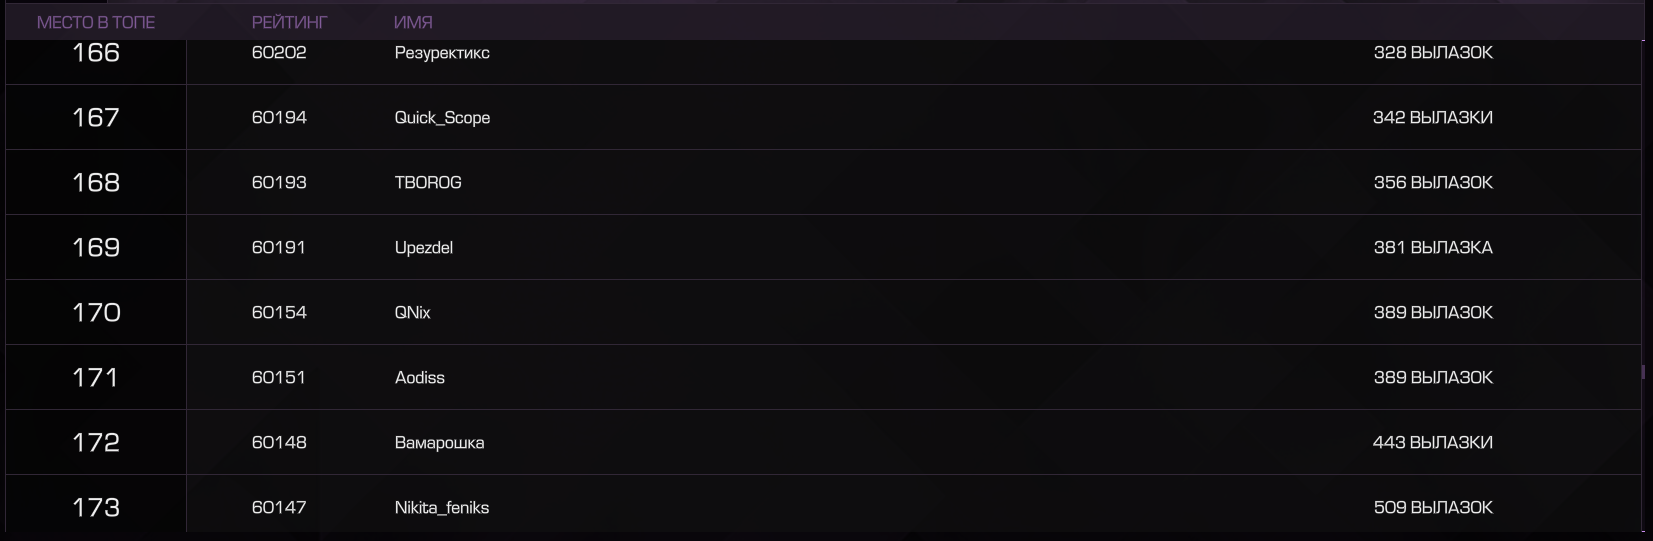
Task: Open the Nikita_feniks player entry
Action: tap(442, 508)
